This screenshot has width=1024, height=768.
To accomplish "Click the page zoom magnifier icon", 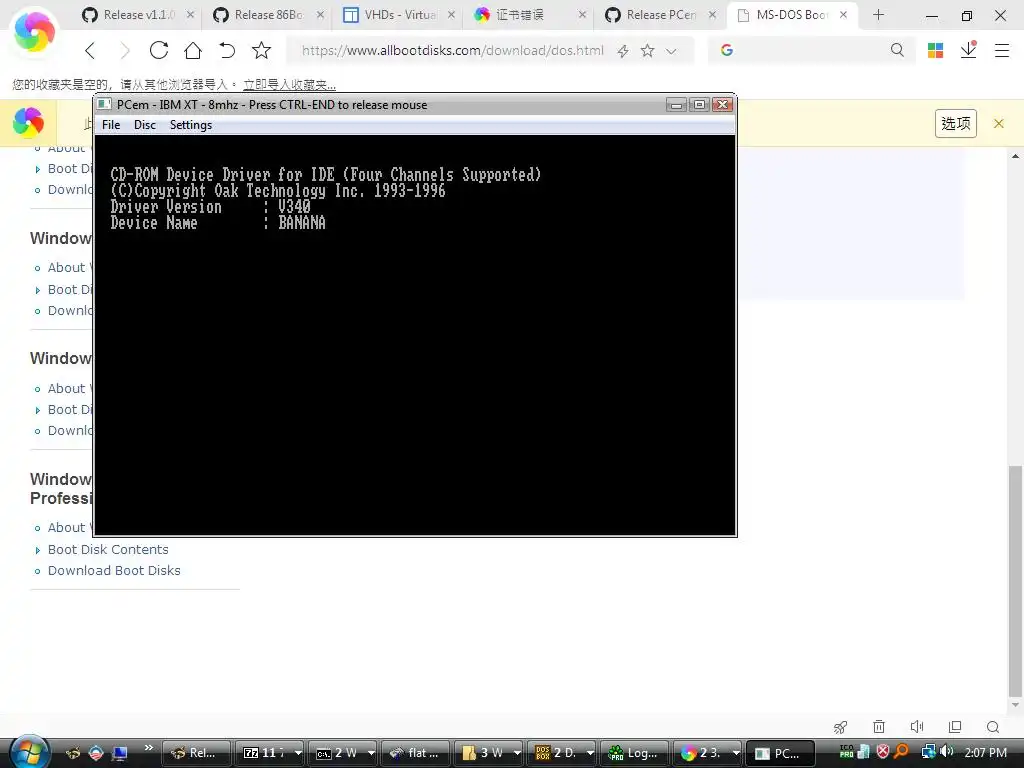I will coord(993,727).
